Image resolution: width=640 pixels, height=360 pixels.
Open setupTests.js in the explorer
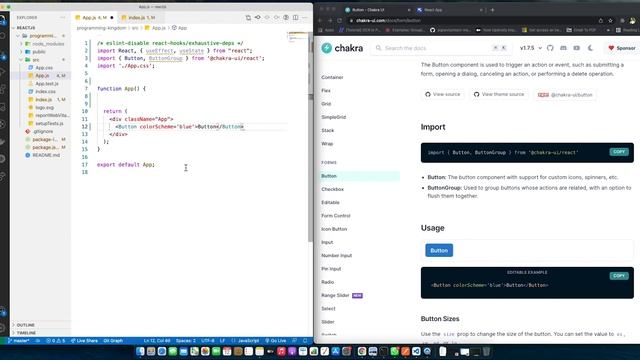pyautogui.click(x=49, y=123)
